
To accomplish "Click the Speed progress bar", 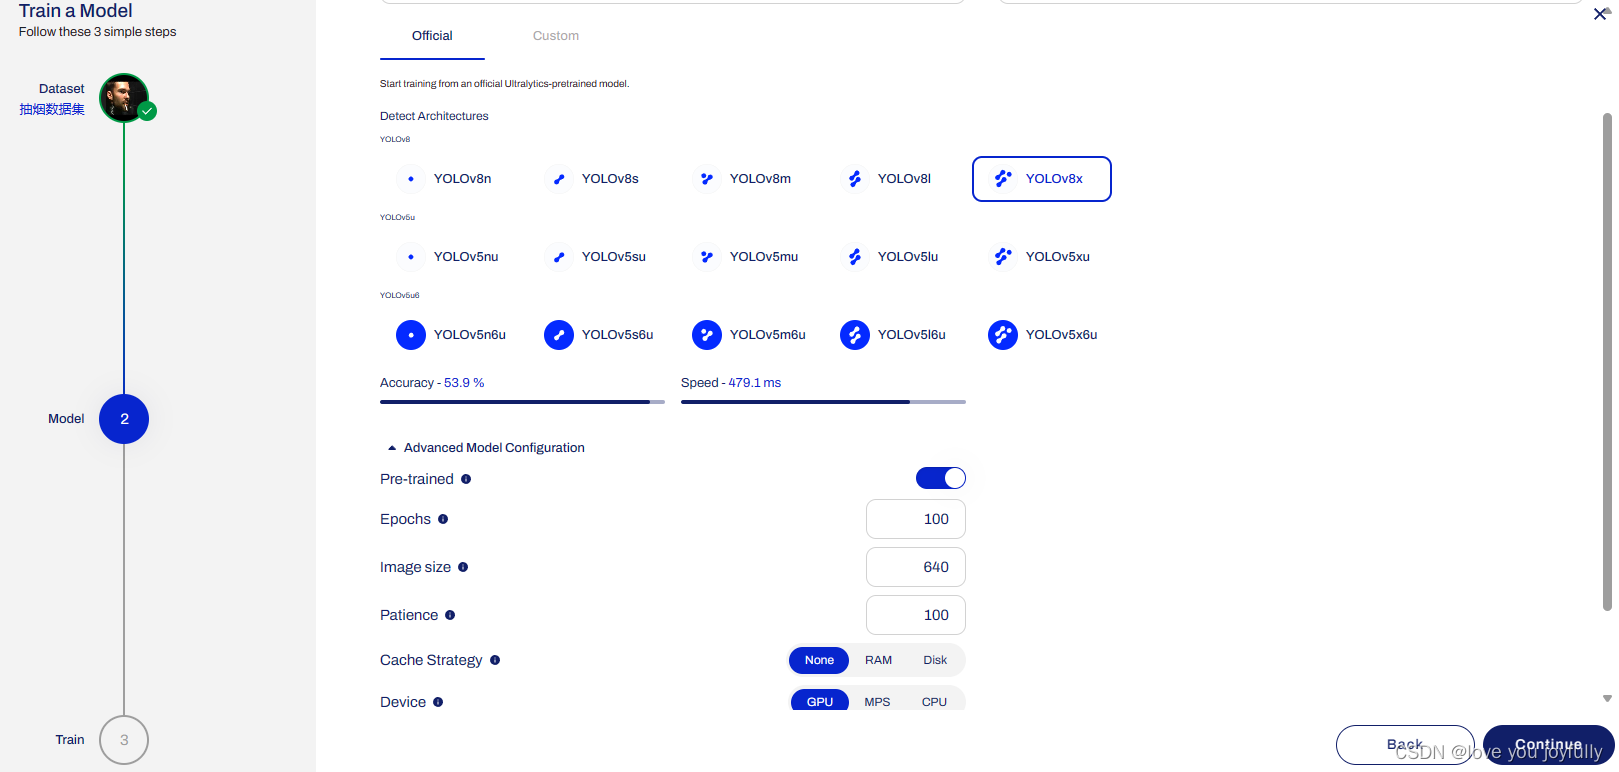I will (x=823, y=402).
